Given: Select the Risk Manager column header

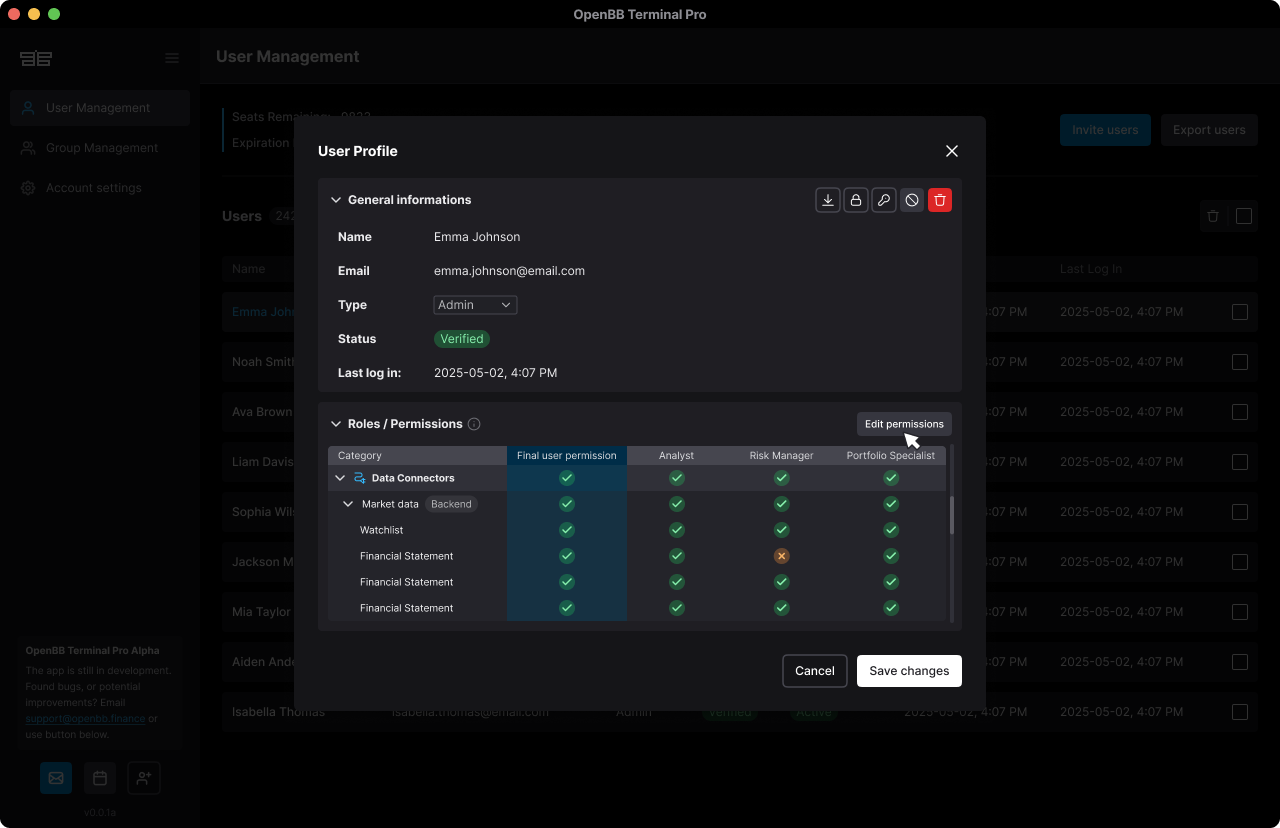Looking at the screenshot, I should 782,455.
